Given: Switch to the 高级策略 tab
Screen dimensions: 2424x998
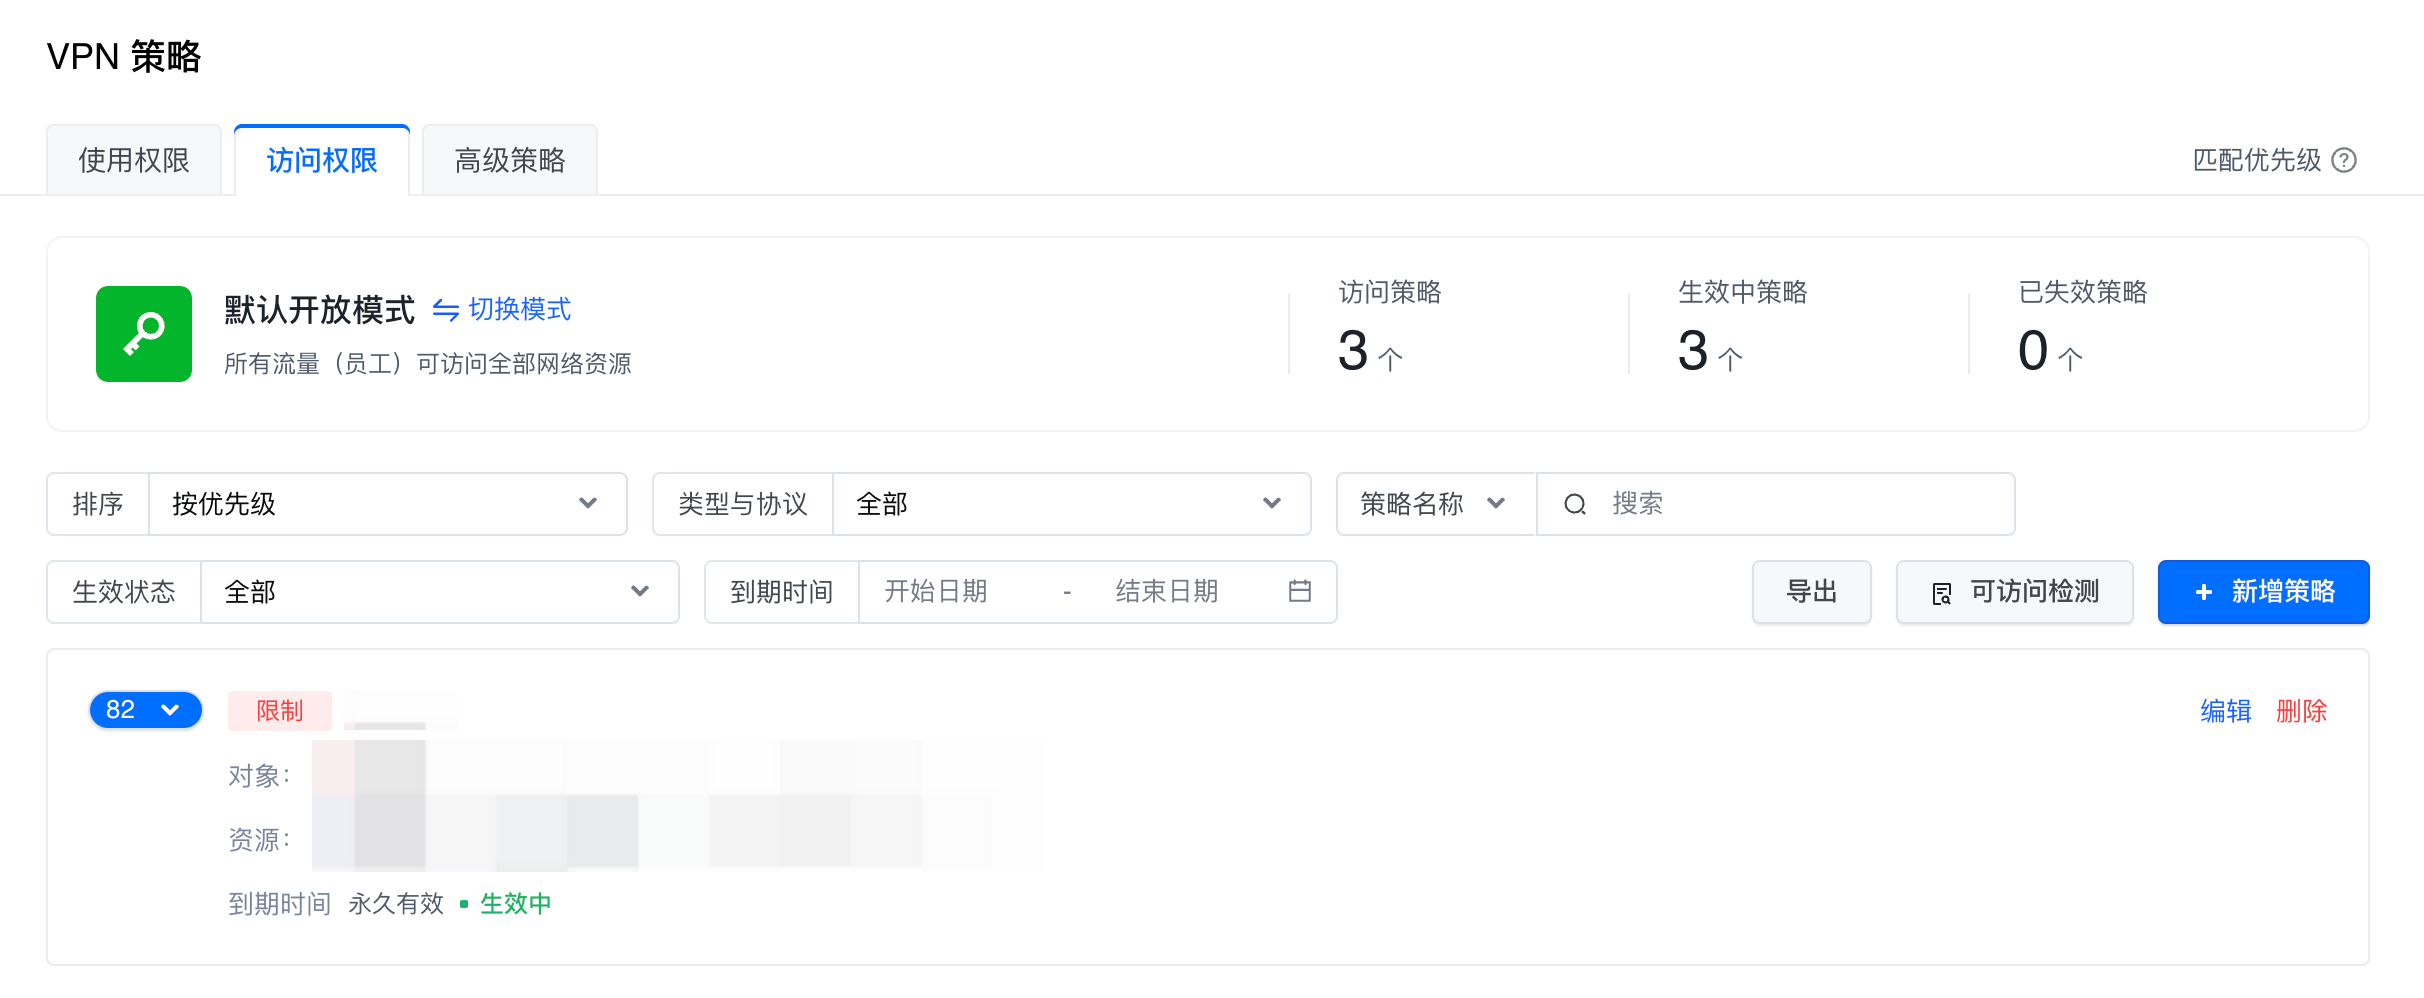Looking at the screenshot, I should [x=510, y=160].
